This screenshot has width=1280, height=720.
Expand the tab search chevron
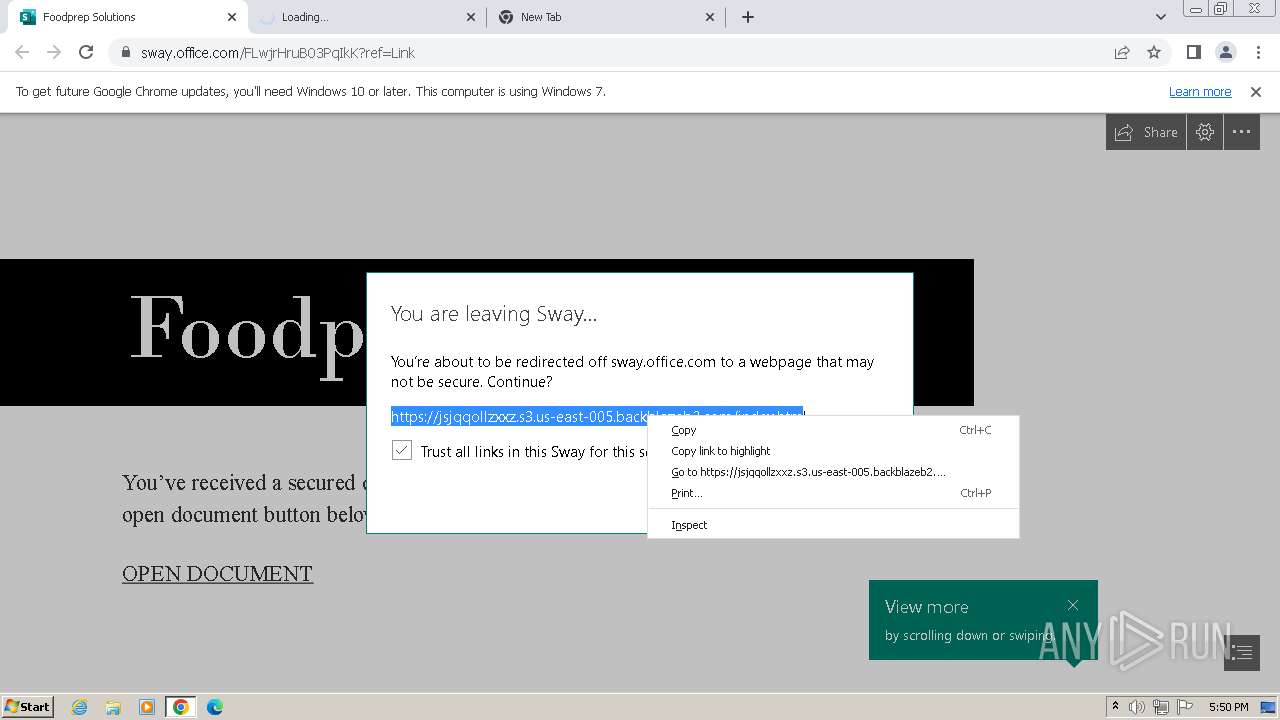click(x=1161, y=17)
